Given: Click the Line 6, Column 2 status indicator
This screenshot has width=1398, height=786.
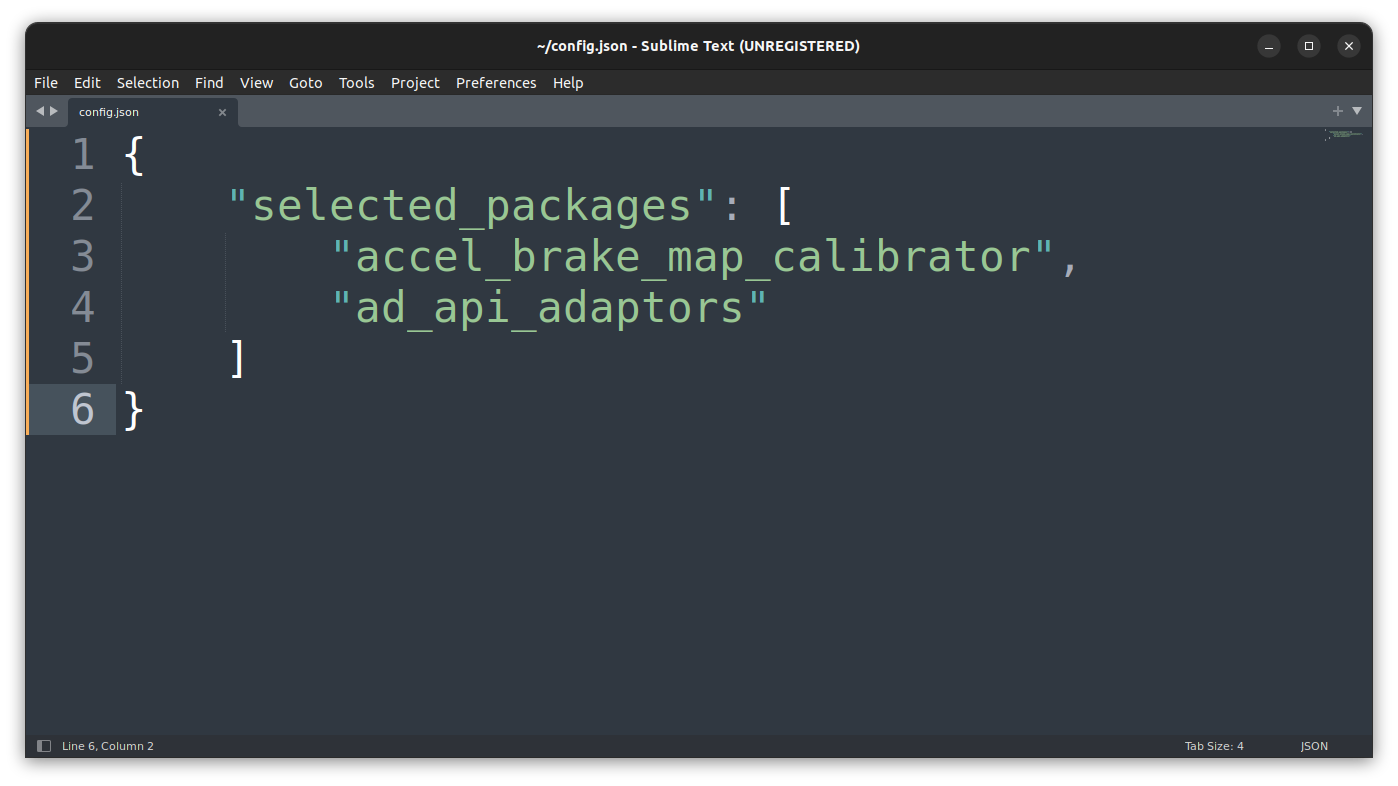Looking at the screenshot, I should (107, 745).
